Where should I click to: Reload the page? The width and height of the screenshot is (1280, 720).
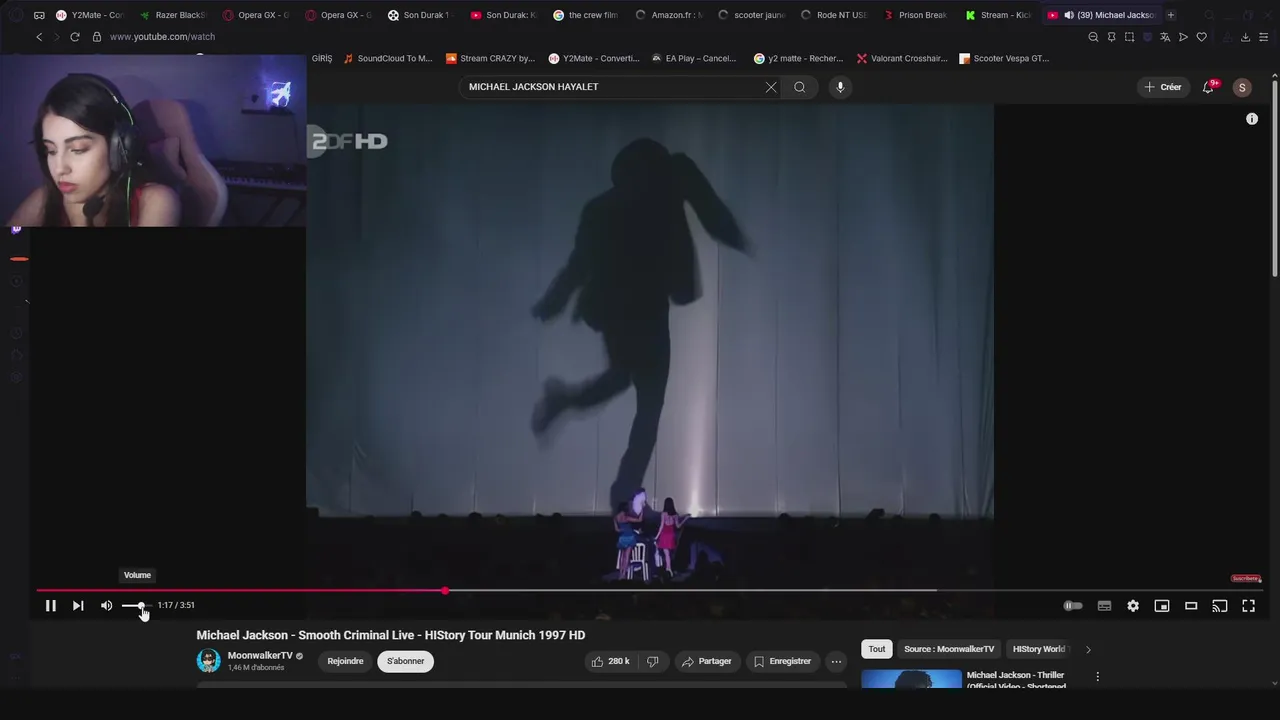[x=74, y=37]
